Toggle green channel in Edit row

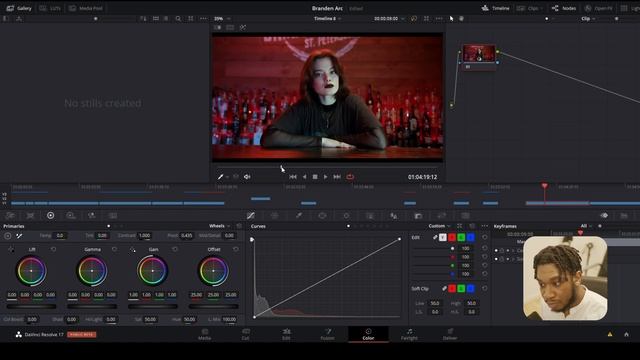point(461,238)
